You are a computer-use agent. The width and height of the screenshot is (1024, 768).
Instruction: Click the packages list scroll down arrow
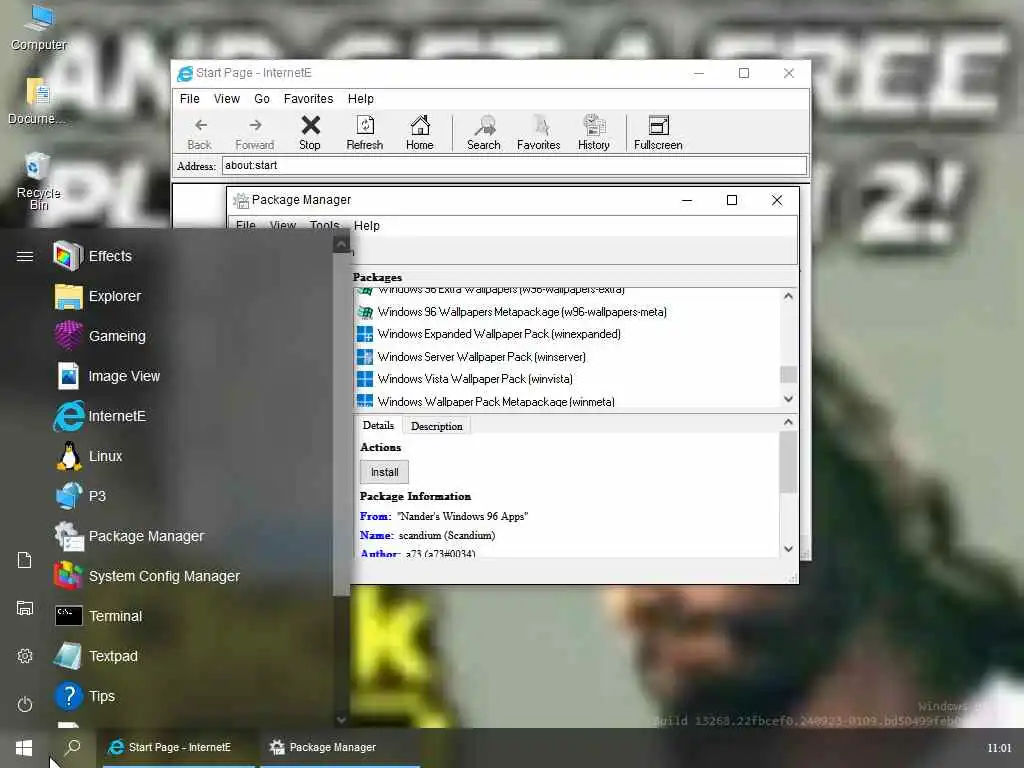coord(788,399)
